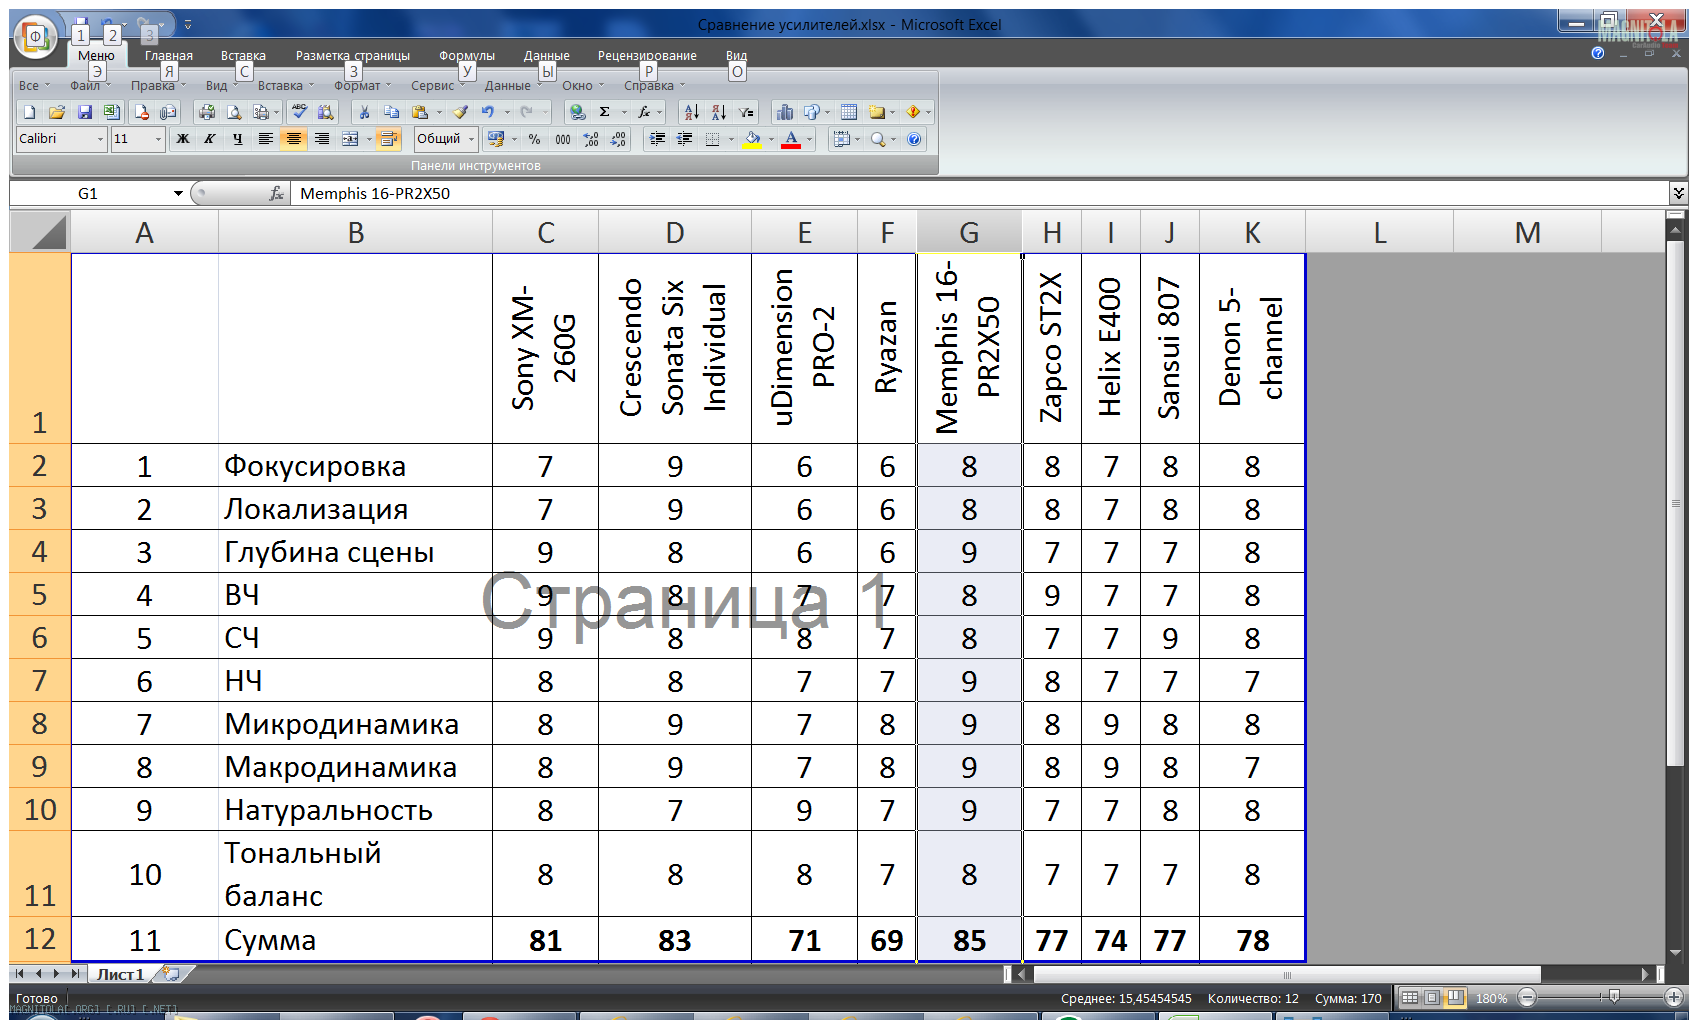
Task: Open the Сервис menu
Action: (x=438, y=85)
